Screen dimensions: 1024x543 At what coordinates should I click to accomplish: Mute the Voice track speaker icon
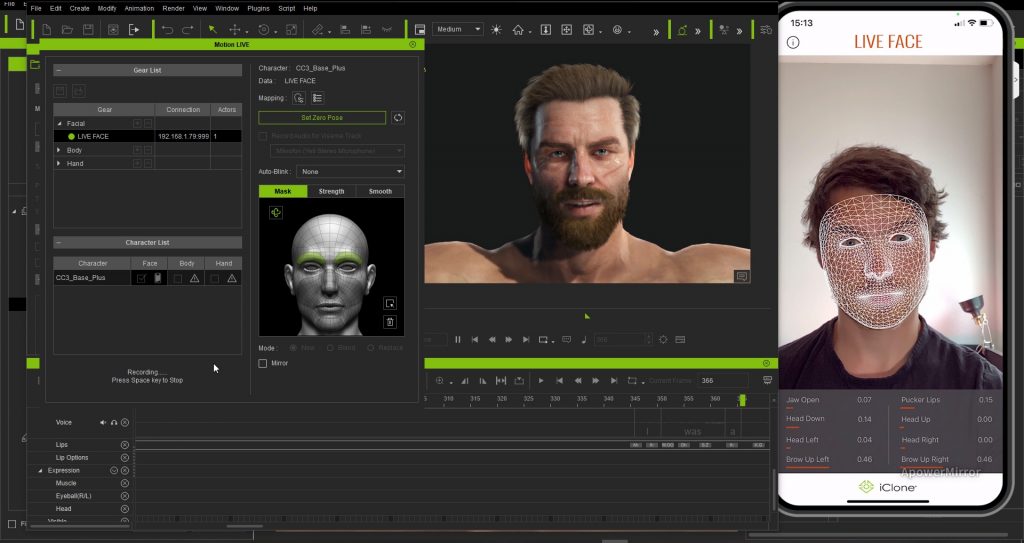point(103,423)
